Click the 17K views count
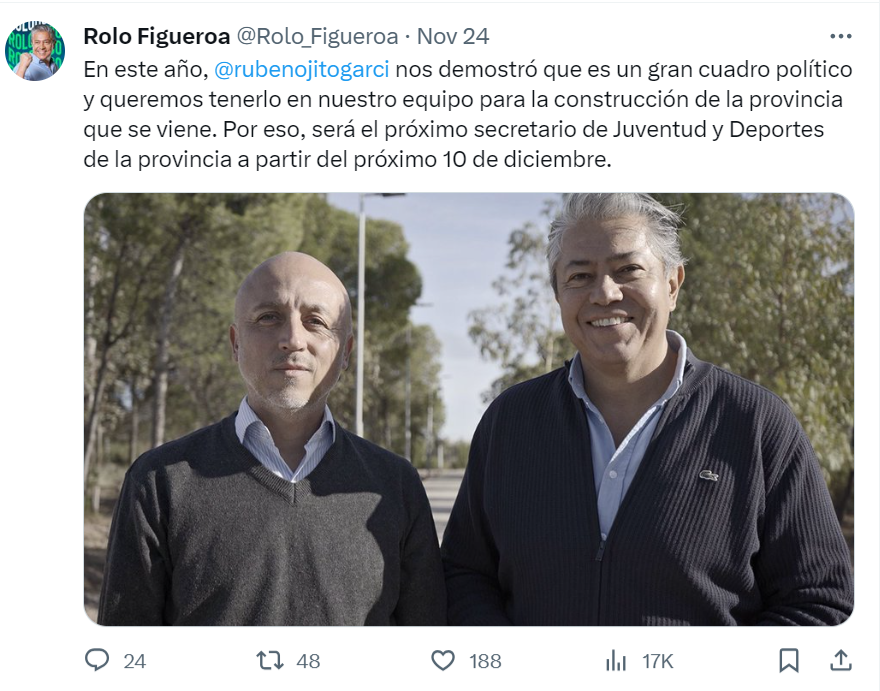The image size is (880, 691). click(x=658, y=661)
